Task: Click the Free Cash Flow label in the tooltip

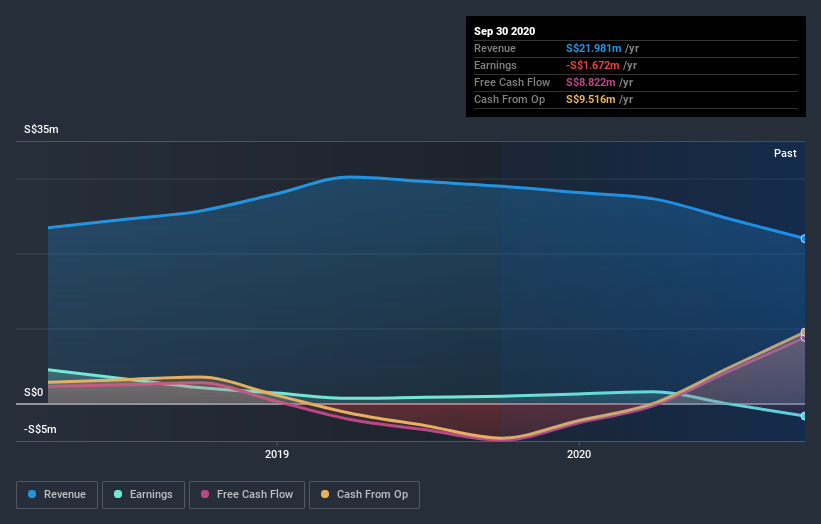Action: [x=512, y=82]
